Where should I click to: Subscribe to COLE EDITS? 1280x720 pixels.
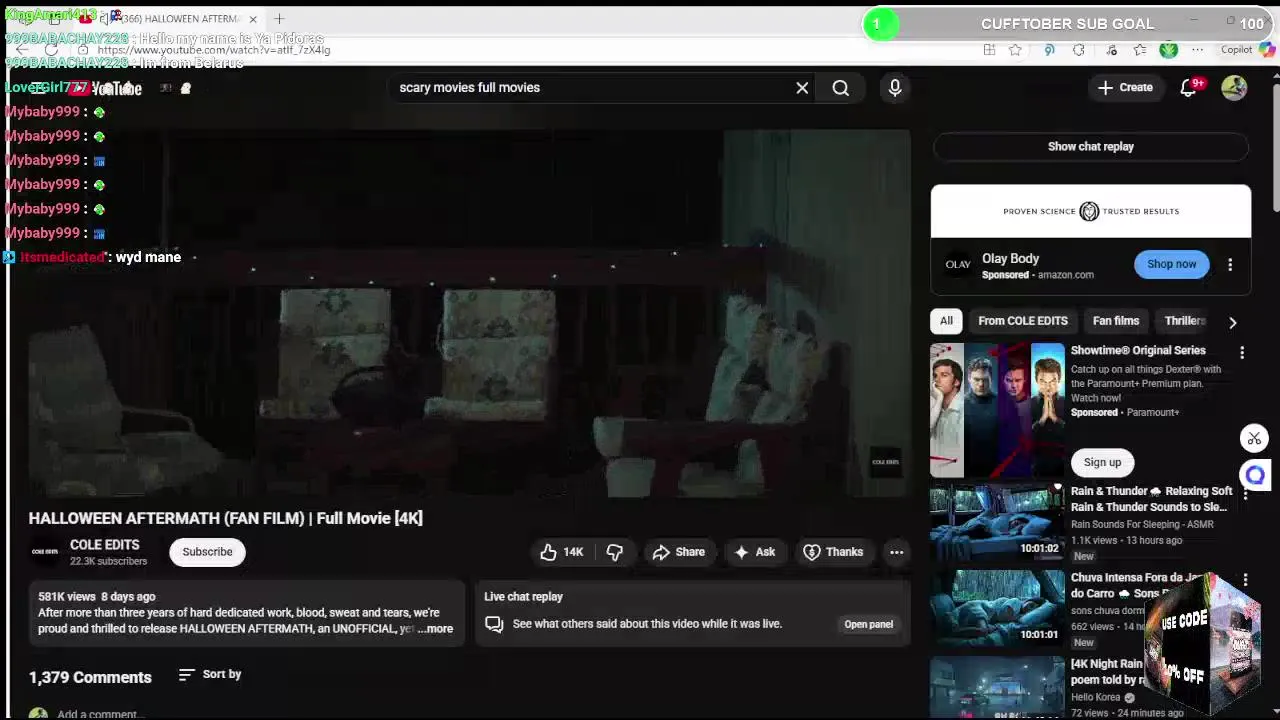tap(207, 552)
